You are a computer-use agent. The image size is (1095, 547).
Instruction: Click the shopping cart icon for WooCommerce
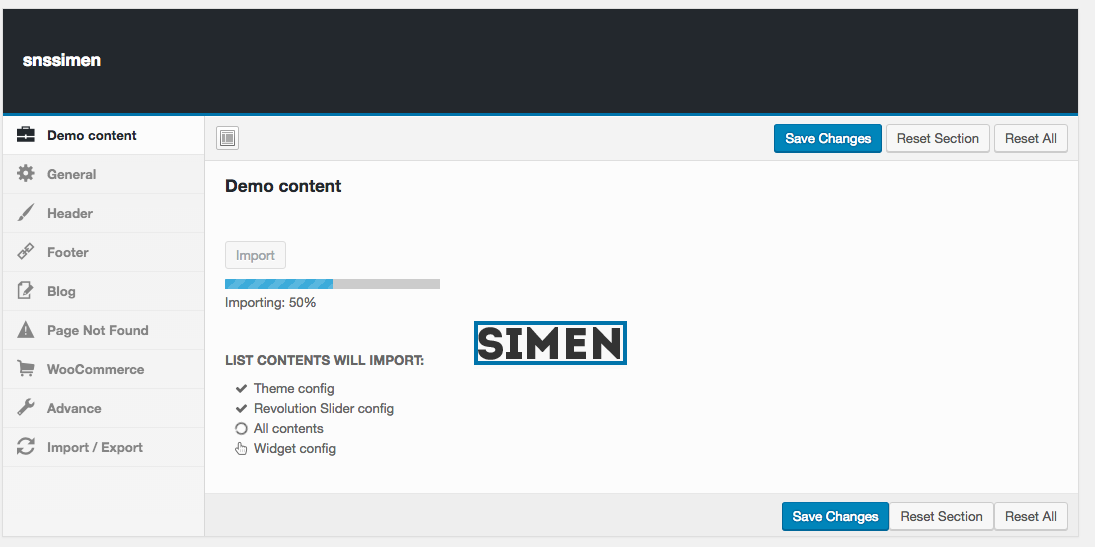(x=26, y=369)
